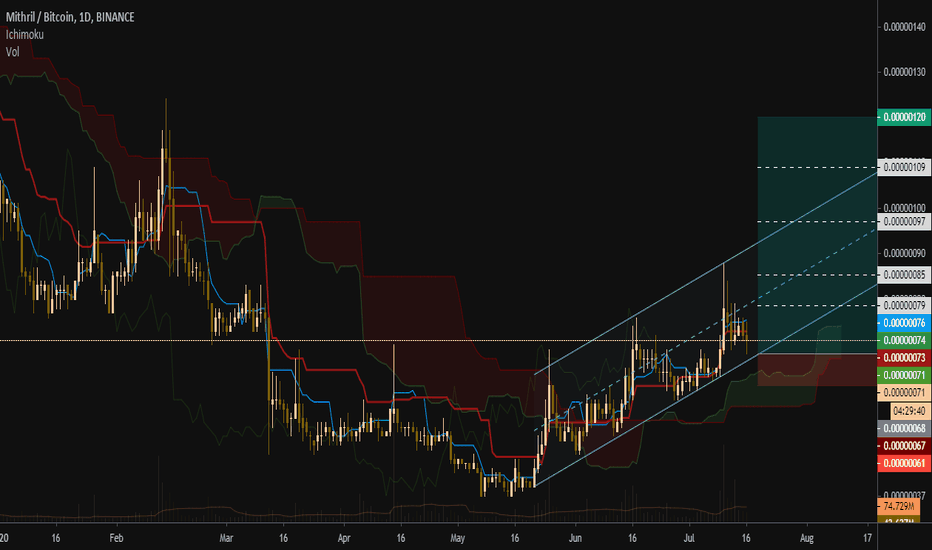This screenshot has height=550, width=932.
Task: Click the blue 0.00000076 price tag
Action: point(904,323)
